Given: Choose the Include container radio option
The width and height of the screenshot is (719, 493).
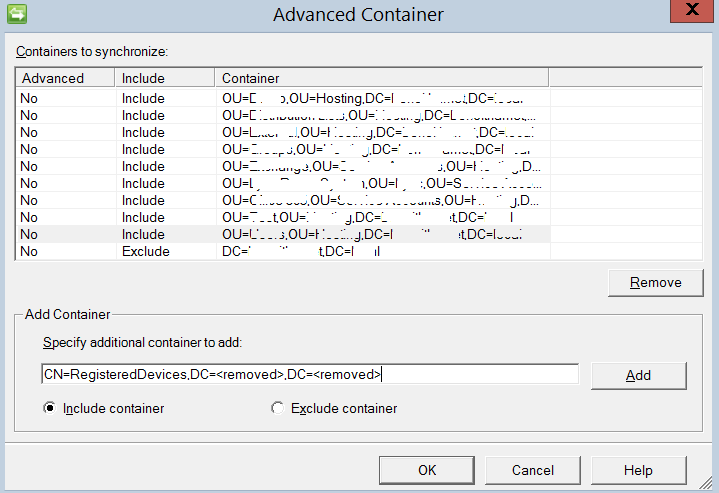Looking at the screenshot, I should click(x=49, y=408).
